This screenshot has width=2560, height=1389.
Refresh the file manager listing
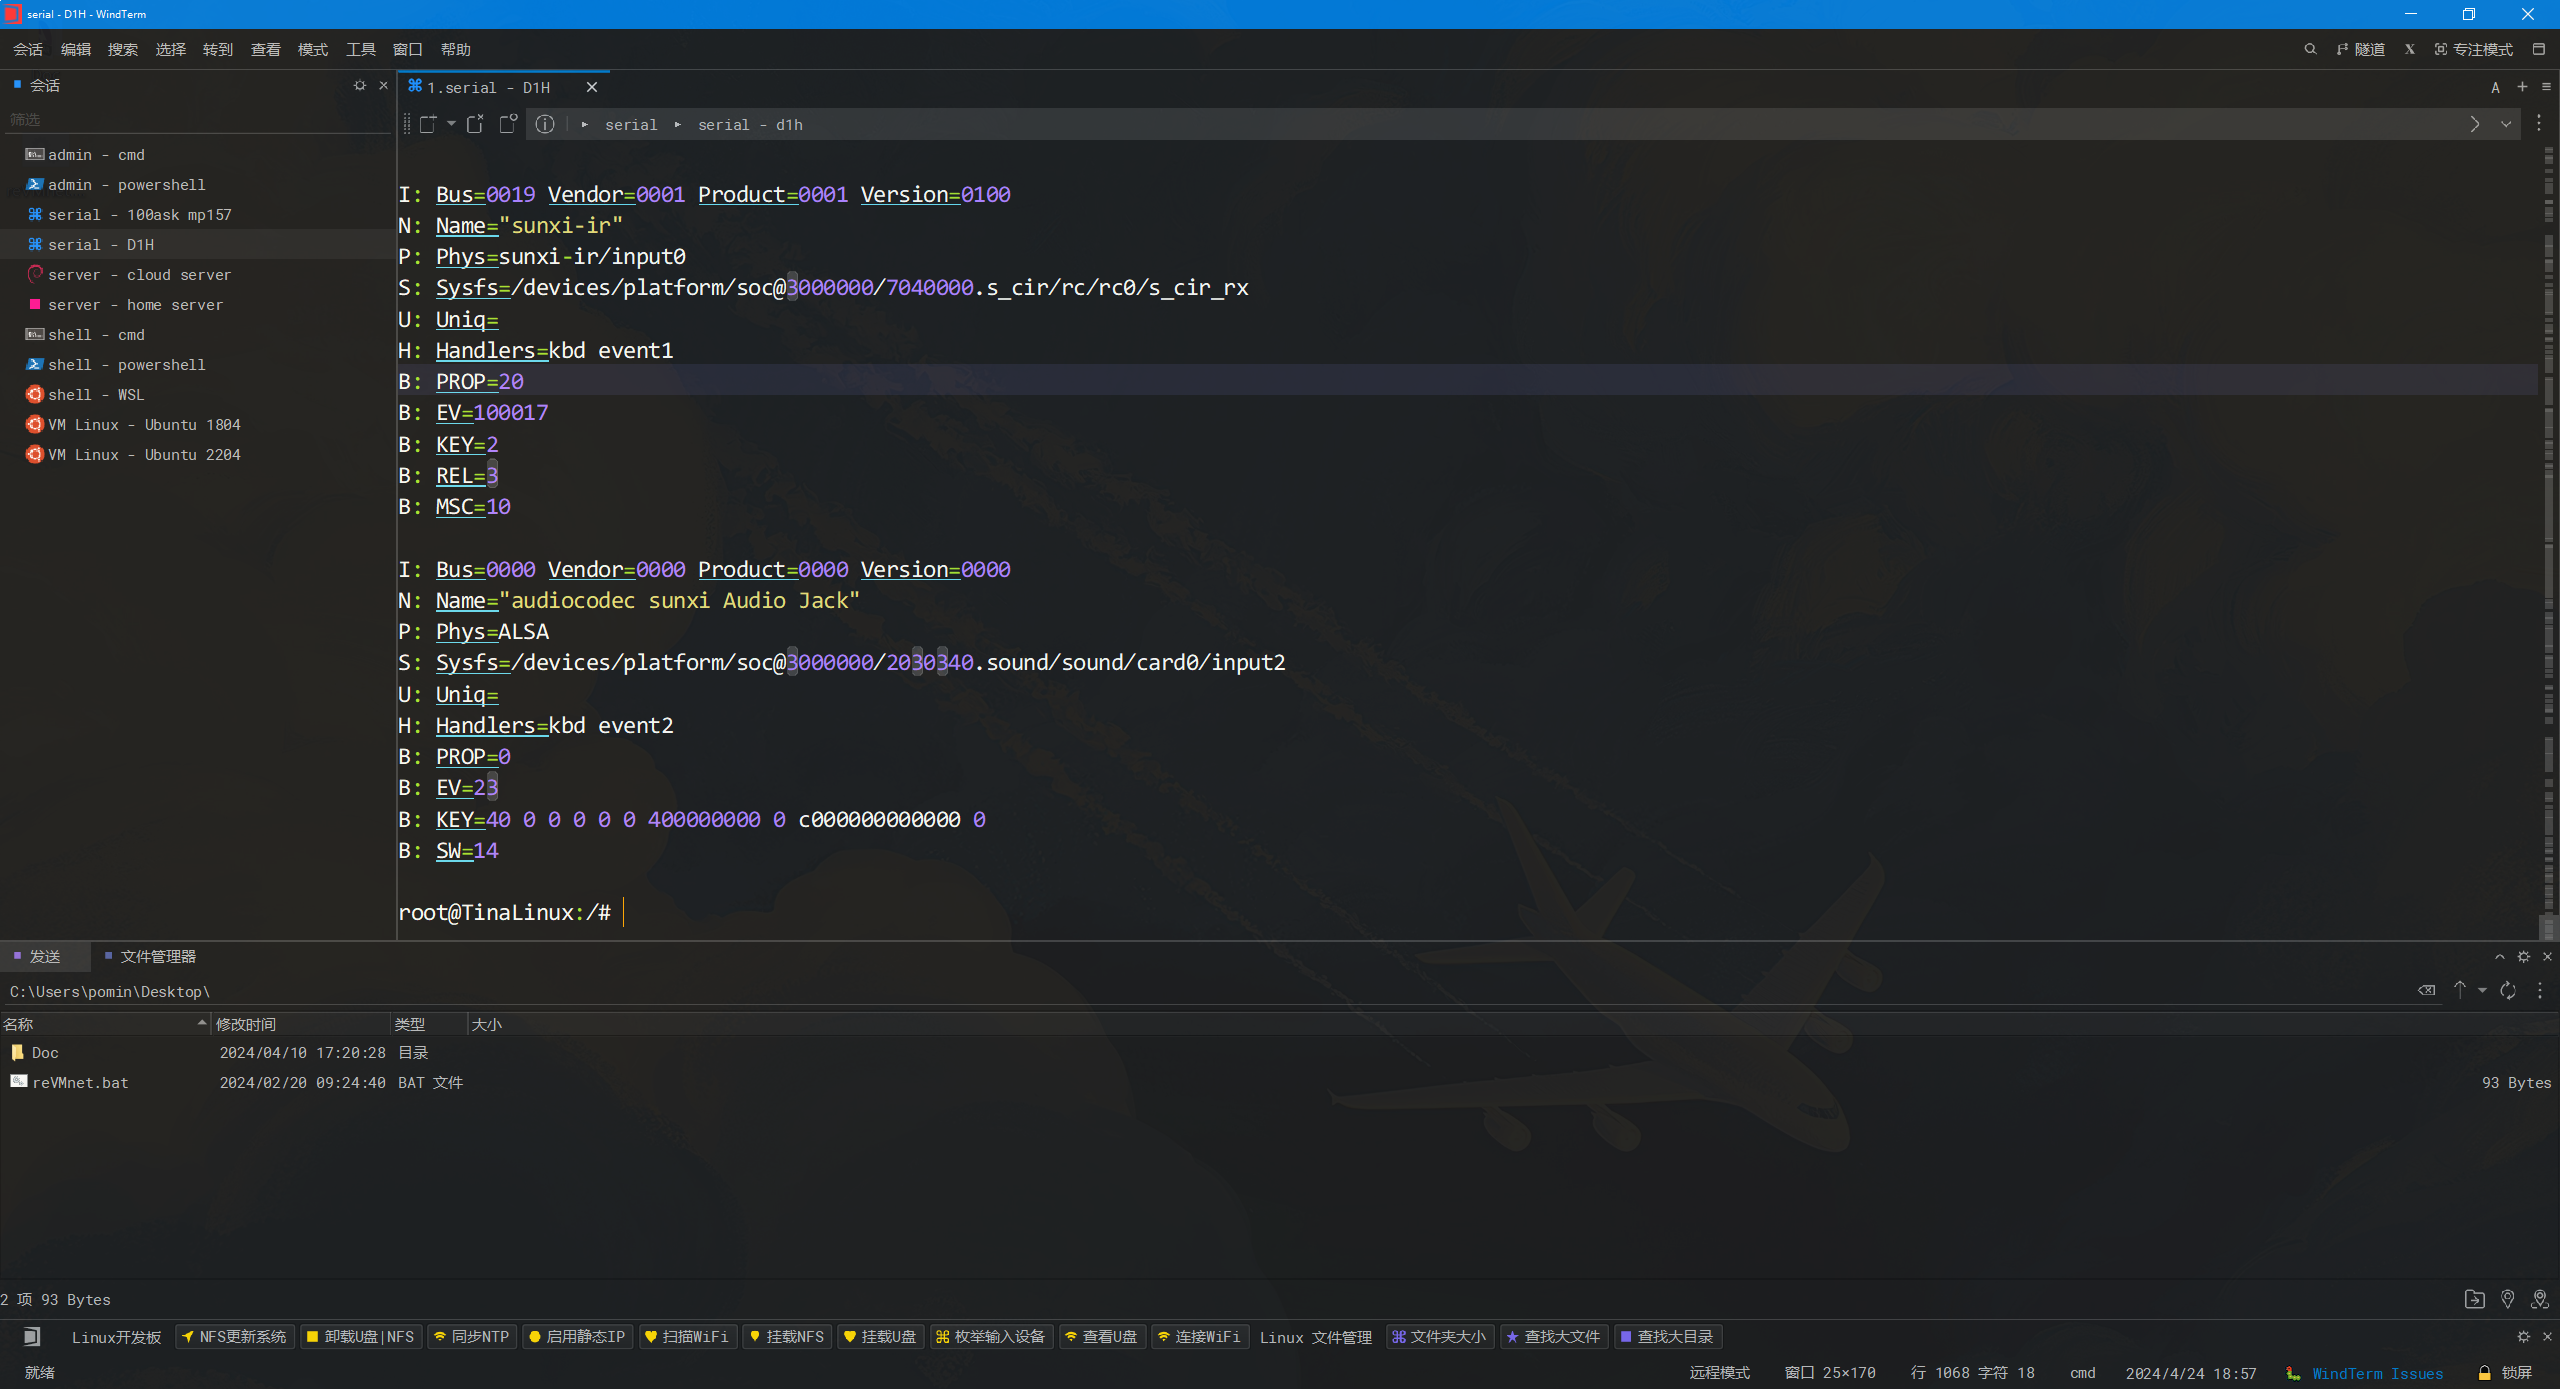point(2508,990)
